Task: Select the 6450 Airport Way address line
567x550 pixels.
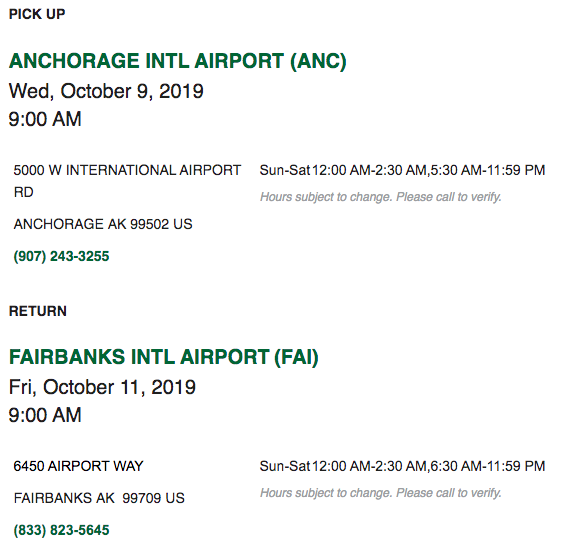Action: [78, 466]
